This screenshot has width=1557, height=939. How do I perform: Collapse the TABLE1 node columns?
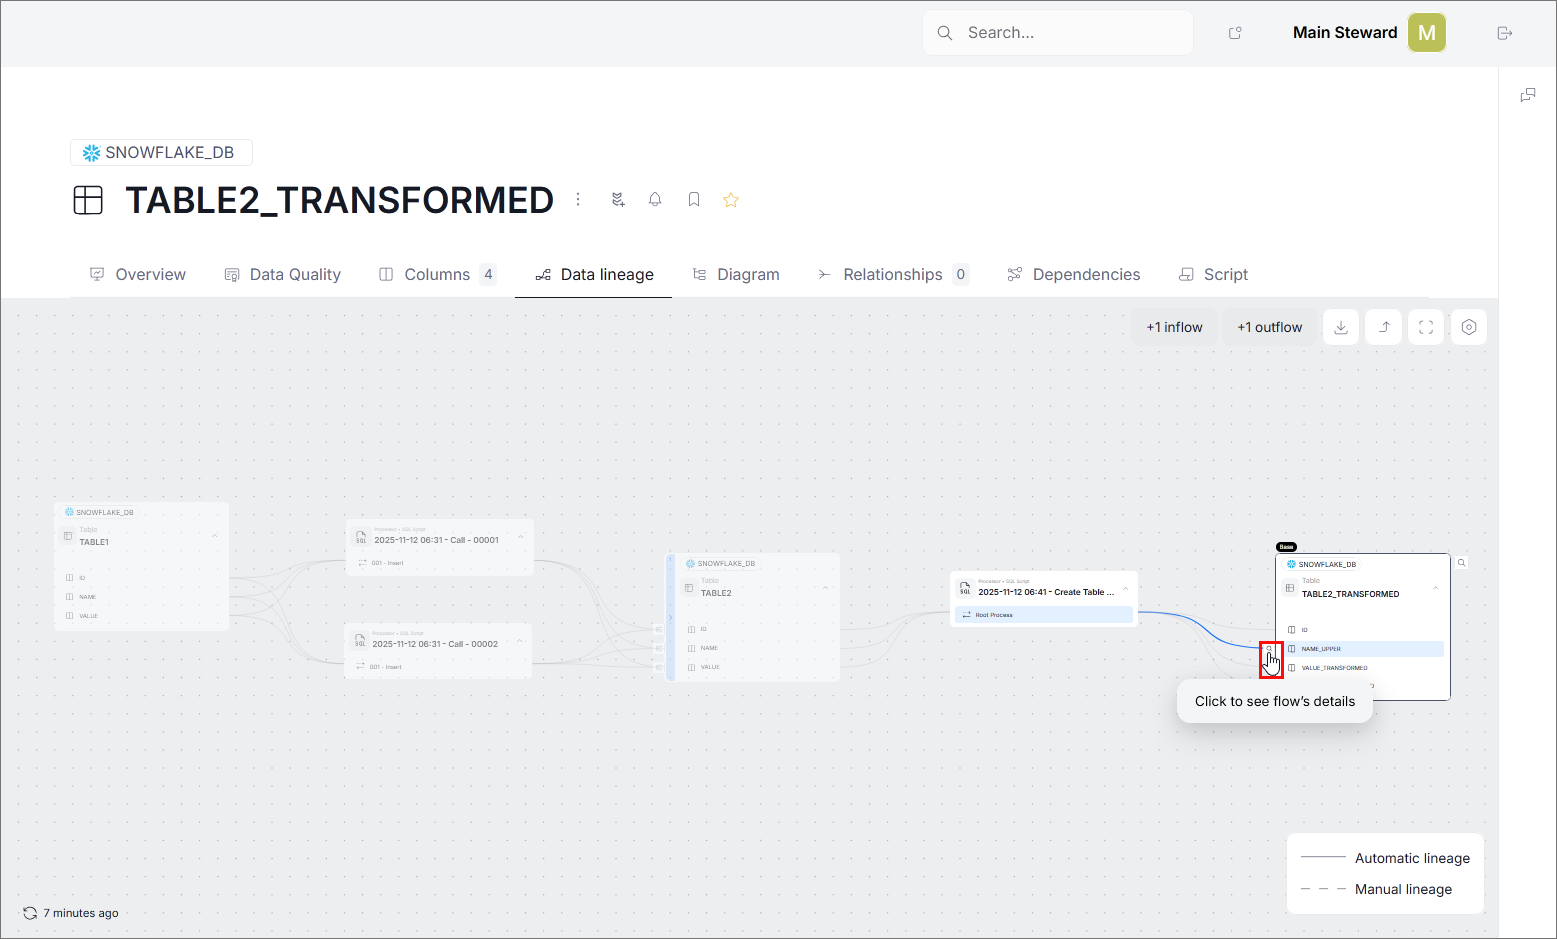[214, 535]
